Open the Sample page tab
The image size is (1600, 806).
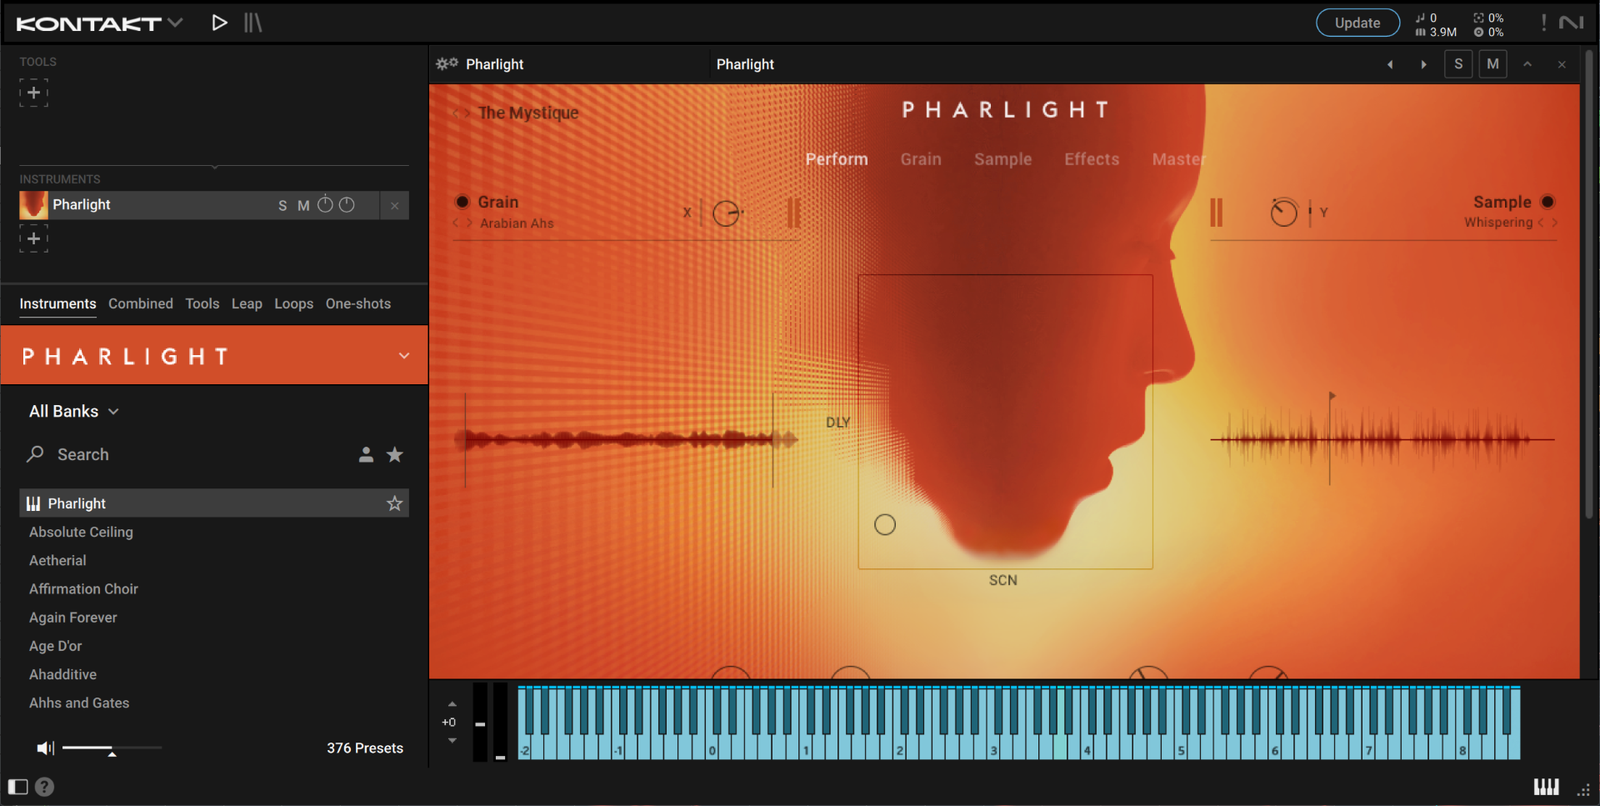click(x=1003, y=159)
